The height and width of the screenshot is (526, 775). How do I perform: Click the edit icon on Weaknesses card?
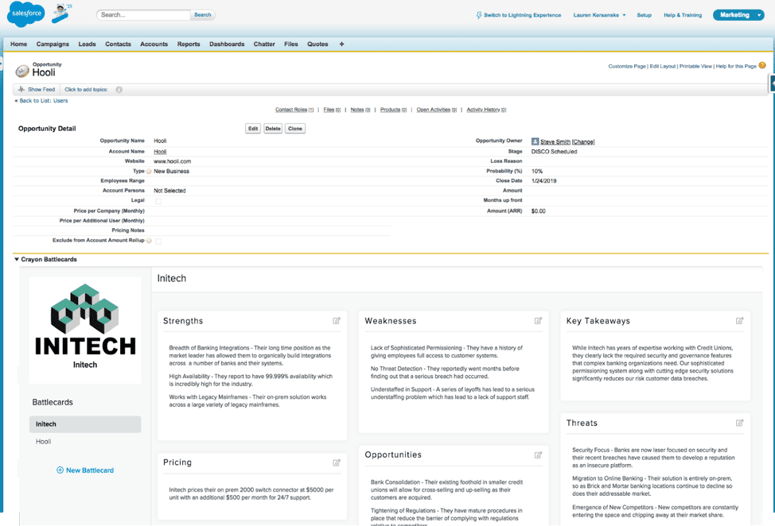click(x=538, y=321)
